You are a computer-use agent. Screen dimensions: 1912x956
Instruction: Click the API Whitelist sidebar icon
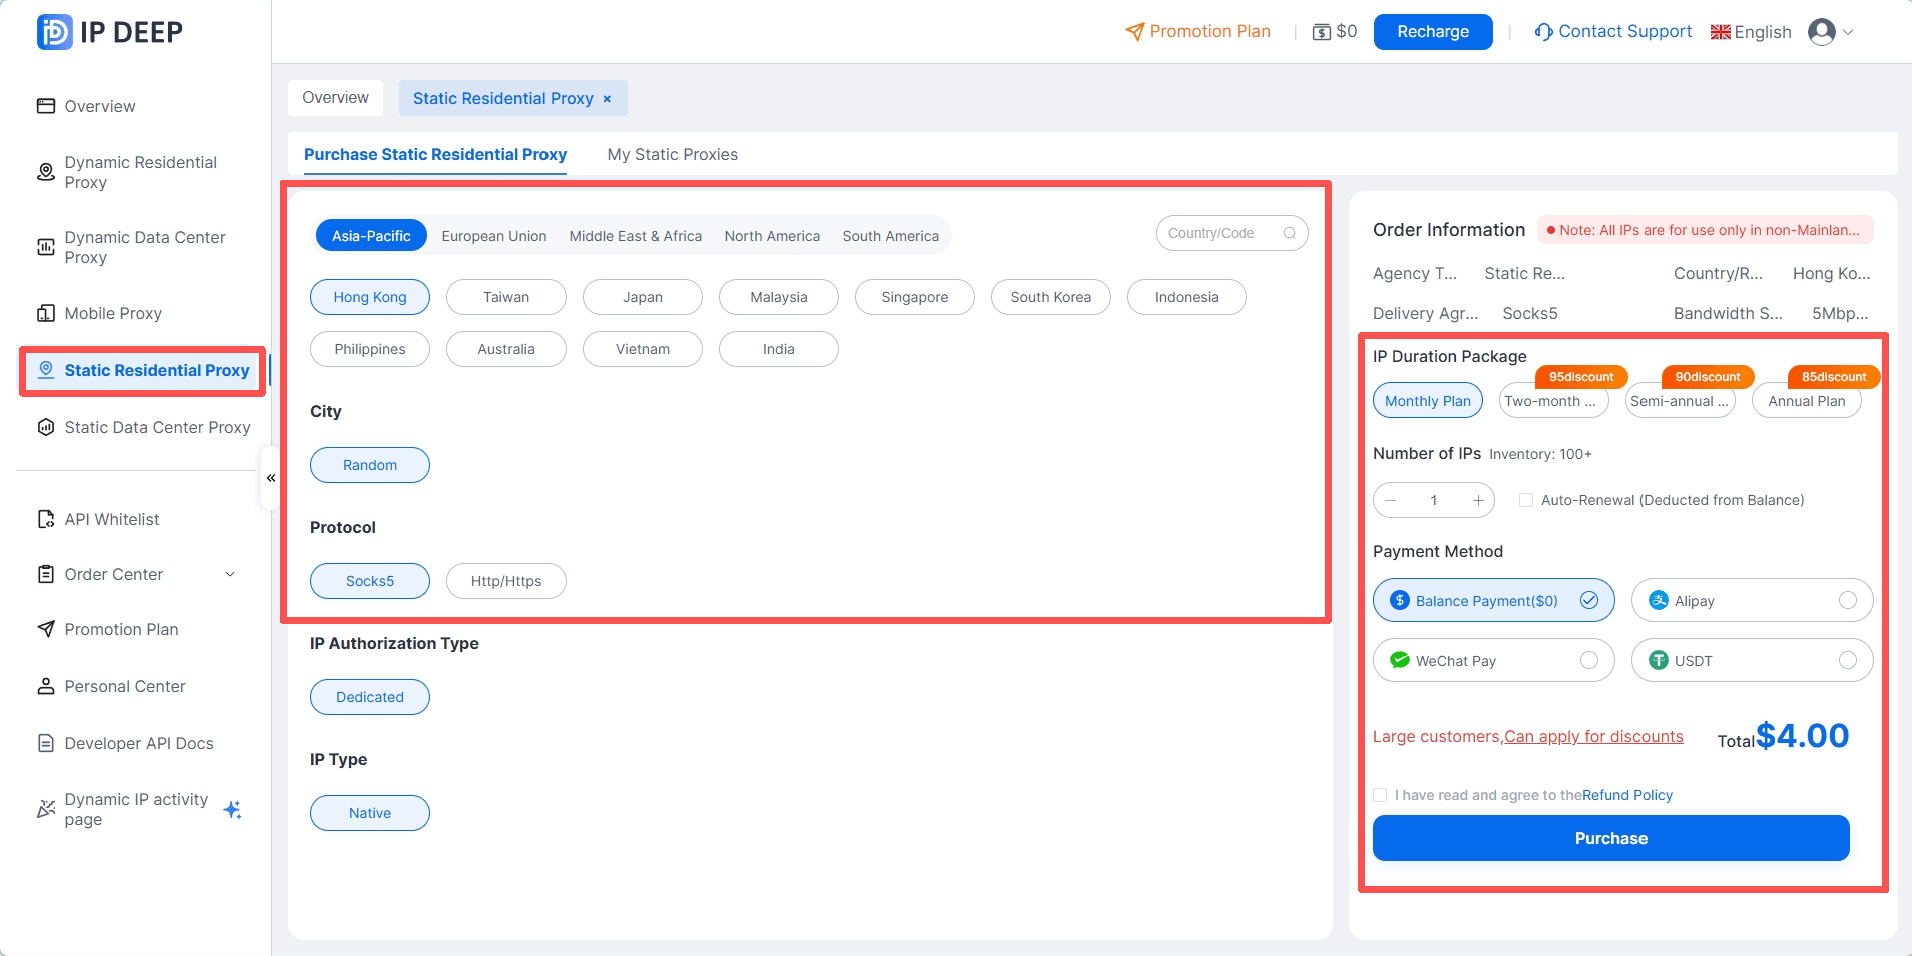click(x=46, y=519)
